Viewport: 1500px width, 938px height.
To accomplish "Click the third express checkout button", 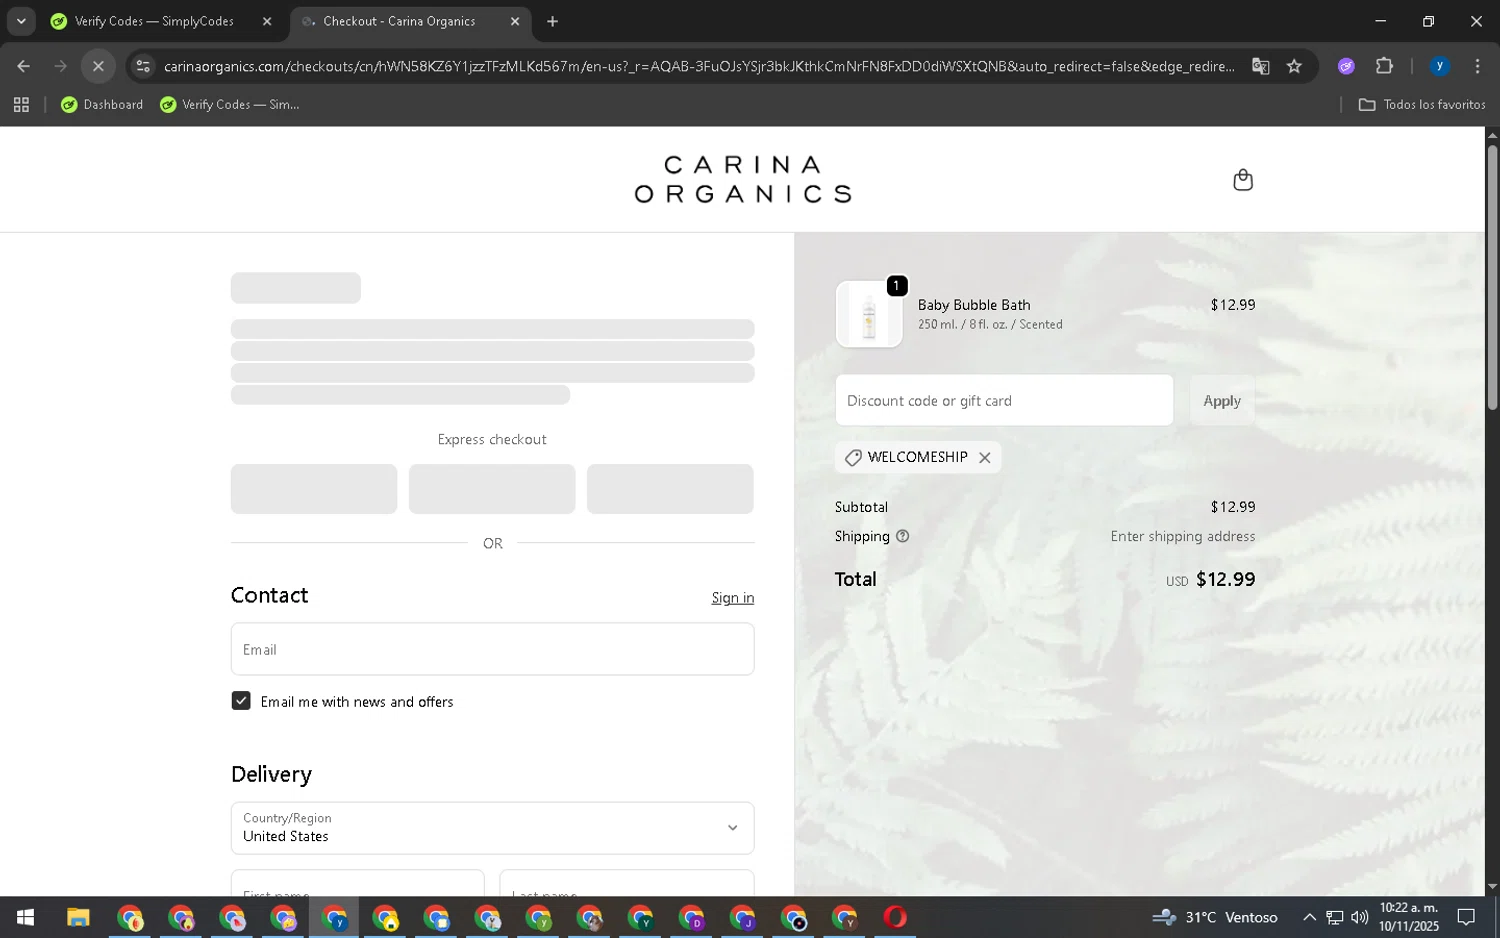I will pos(670,489).
